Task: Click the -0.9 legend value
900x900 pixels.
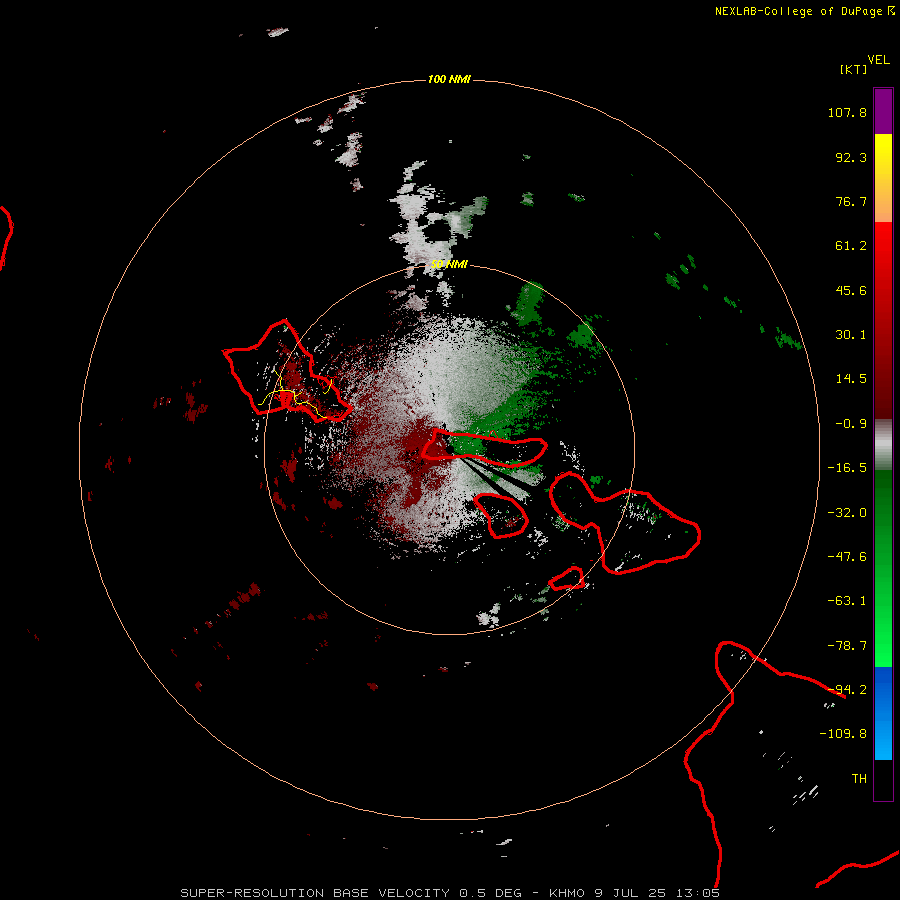Action: point(851,424)
